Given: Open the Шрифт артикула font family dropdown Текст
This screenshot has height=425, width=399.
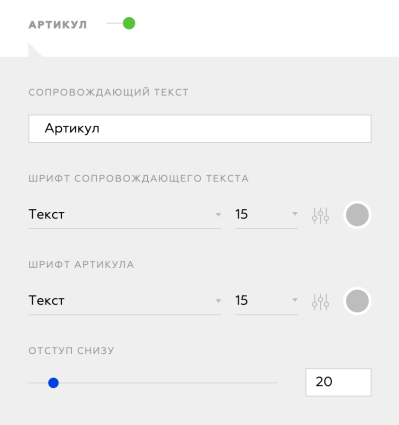Looking at the screenshot, I should coord(125,301).
